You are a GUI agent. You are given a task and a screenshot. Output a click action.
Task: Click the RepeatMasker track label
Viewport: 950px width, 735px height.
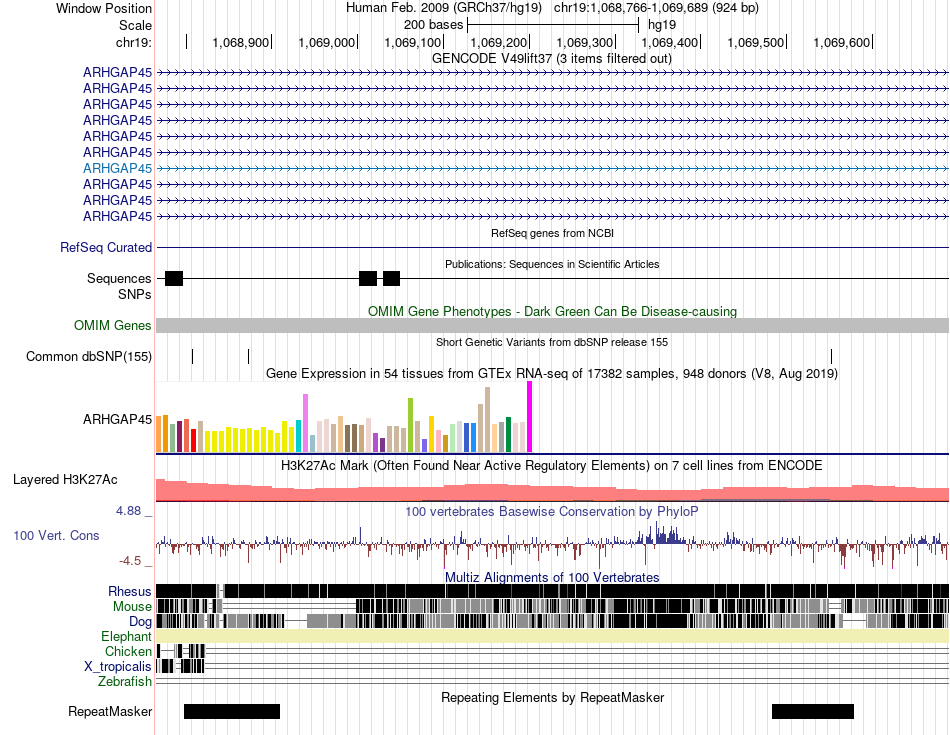(110, 711)
